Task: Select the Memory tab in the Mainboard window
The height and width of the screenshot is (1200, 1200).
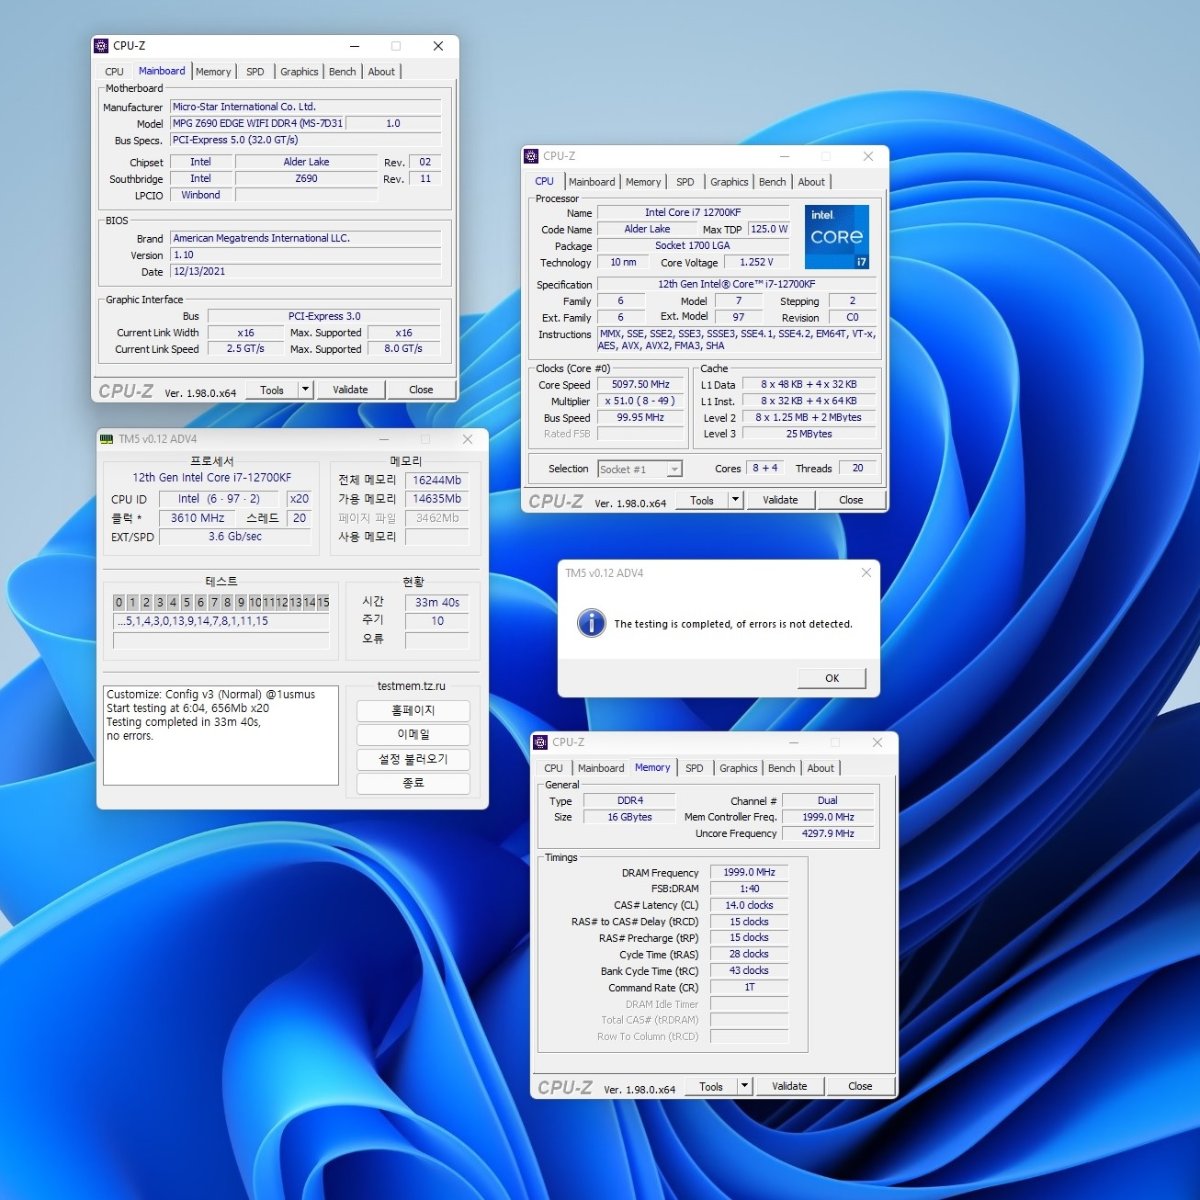Action: click(213, 72)
